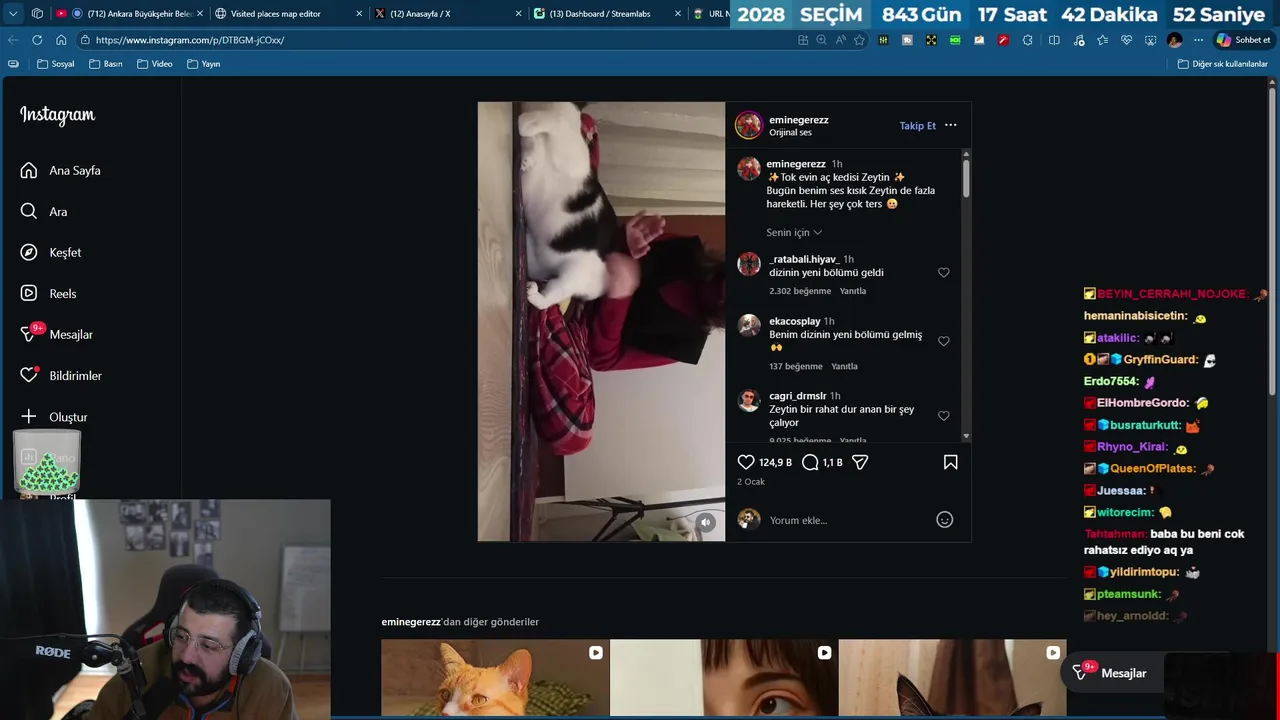Follow the account with Takip Et
The width and height of the screenshot is (1280, 720).
[917, 126]
